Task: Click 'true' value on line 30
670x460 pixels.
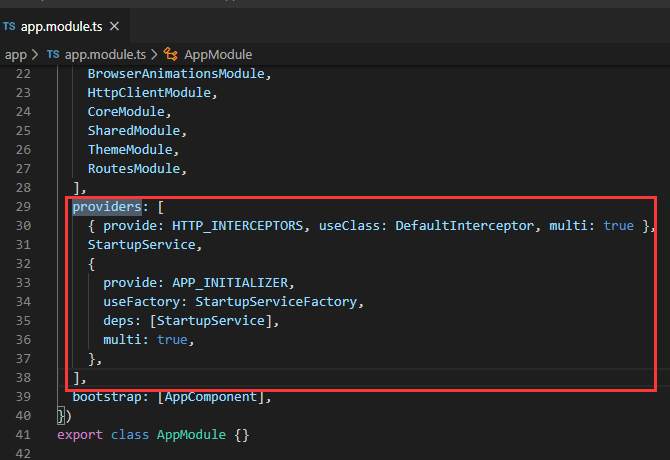Action: [618, 226]
